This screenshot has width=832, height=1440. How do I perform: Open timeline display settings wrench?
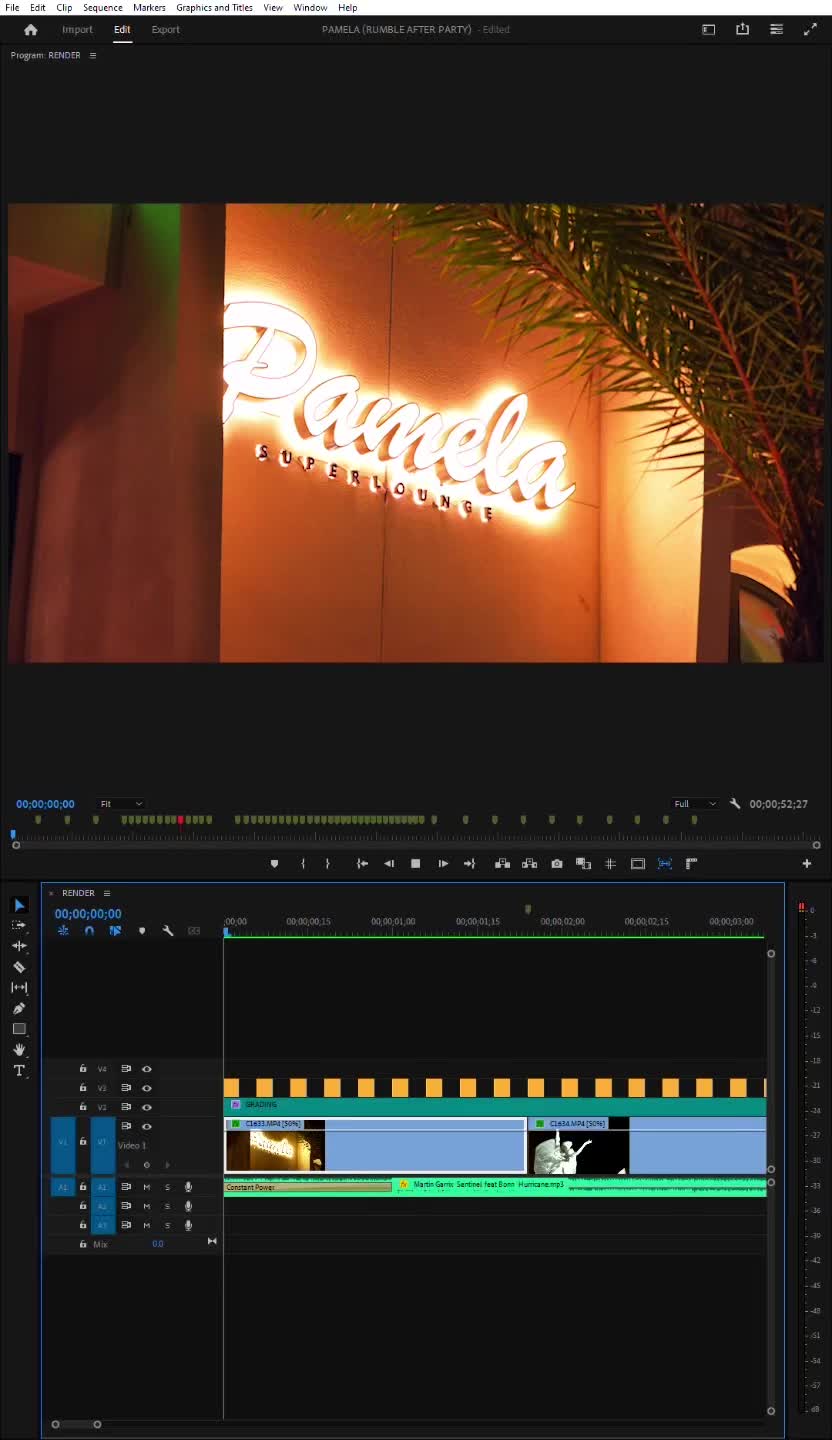tap(168, 931)
